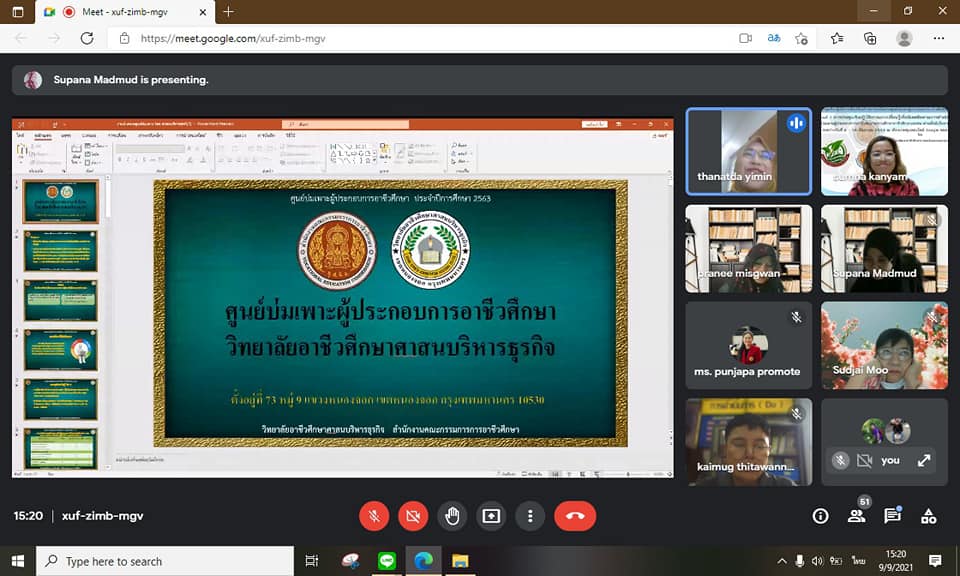Expand your self-view tile
Image resolution: width=960 pixels, height=576 pixels.
[x=924, y=460]
